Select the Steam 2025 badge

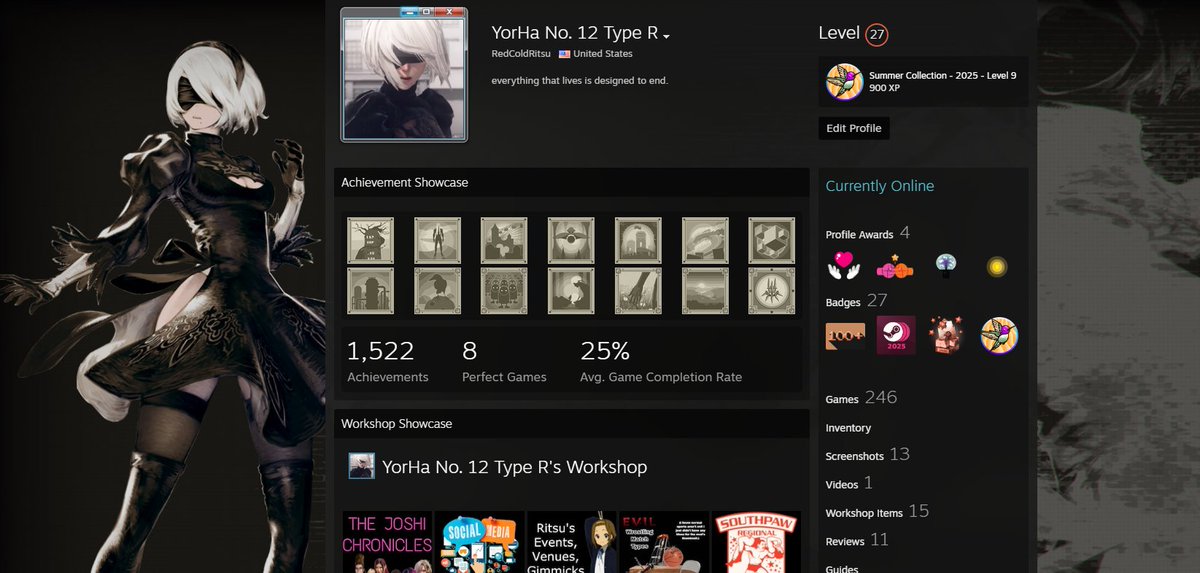pos(896,336)
